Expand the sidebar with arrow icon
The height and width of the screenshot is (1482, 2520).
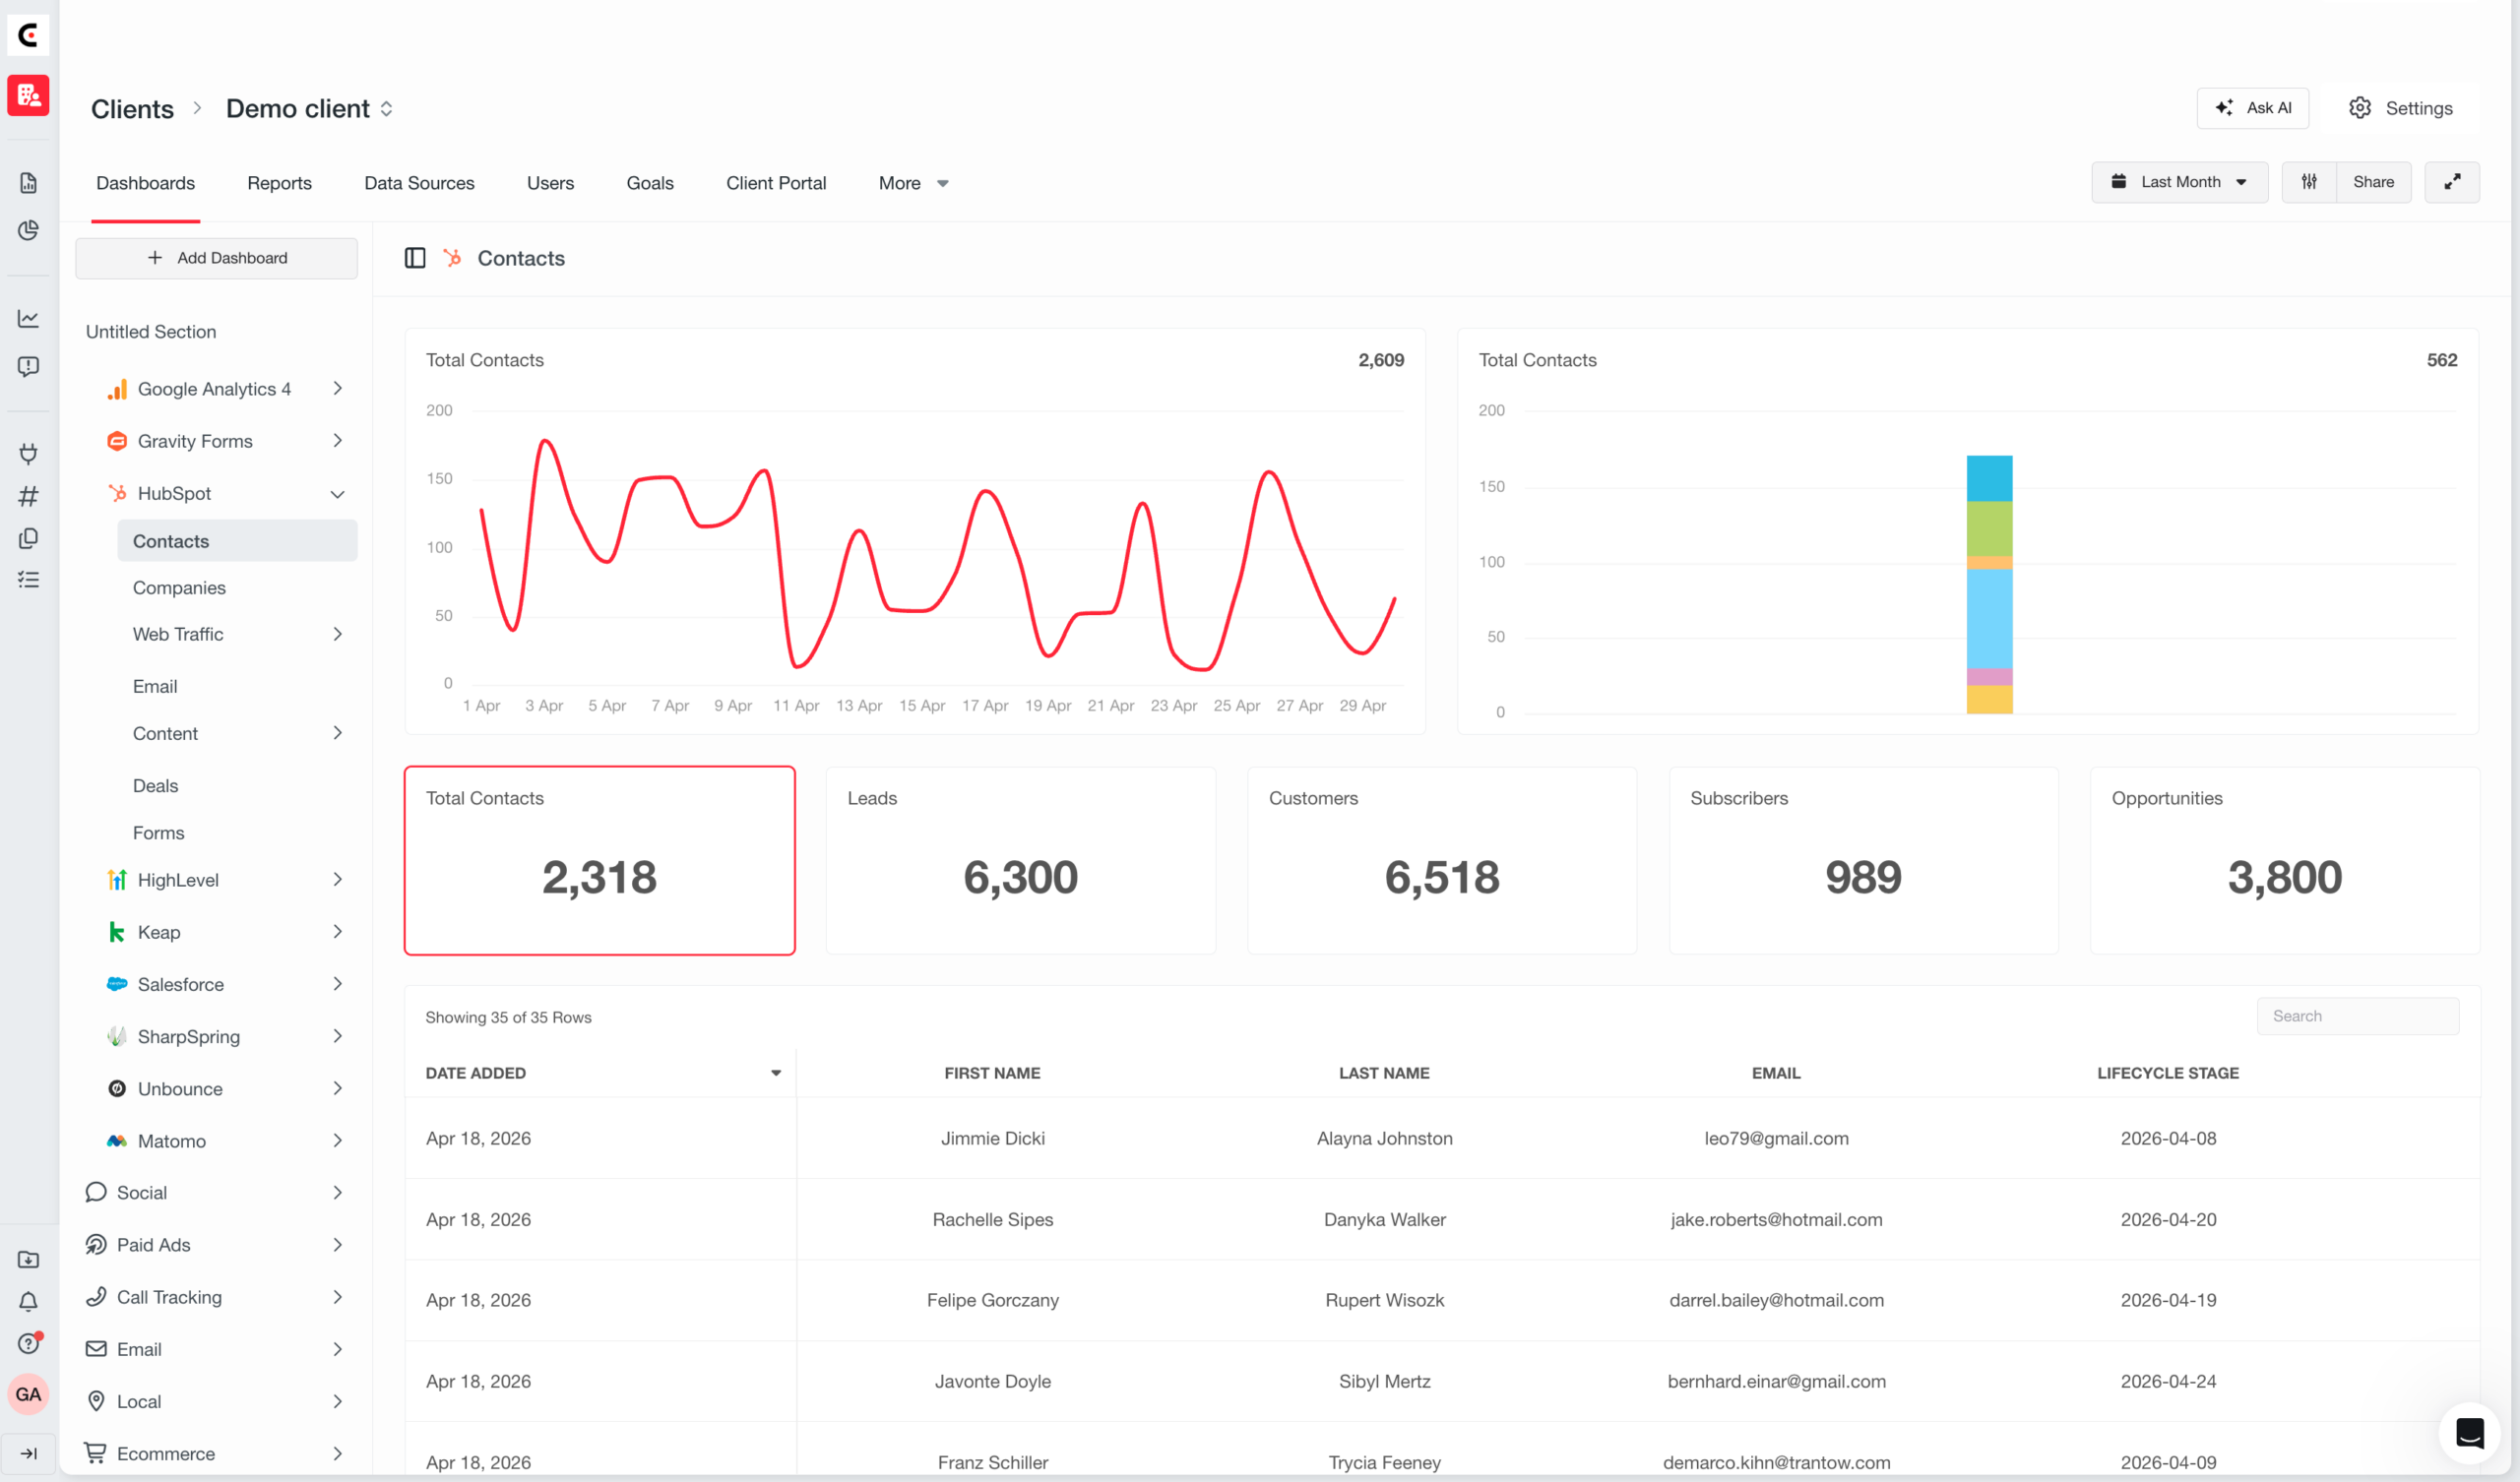point(28,1454)
